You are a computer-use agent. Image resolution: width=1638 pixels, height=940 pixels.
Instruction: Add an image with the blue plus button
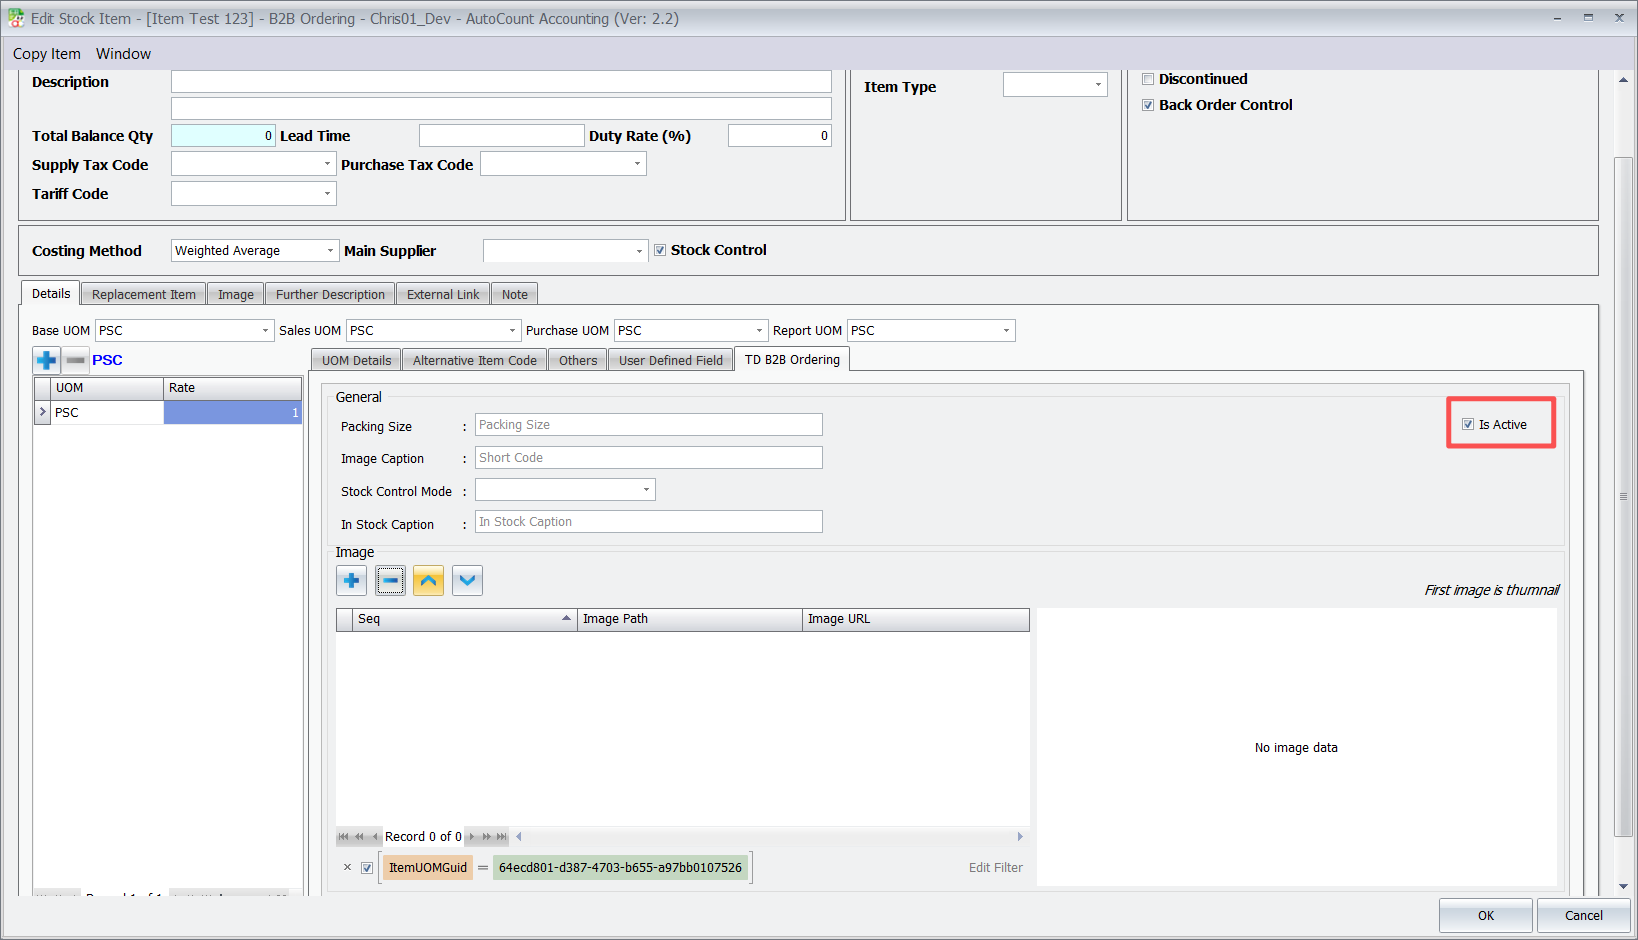click(x=351, y=580)
